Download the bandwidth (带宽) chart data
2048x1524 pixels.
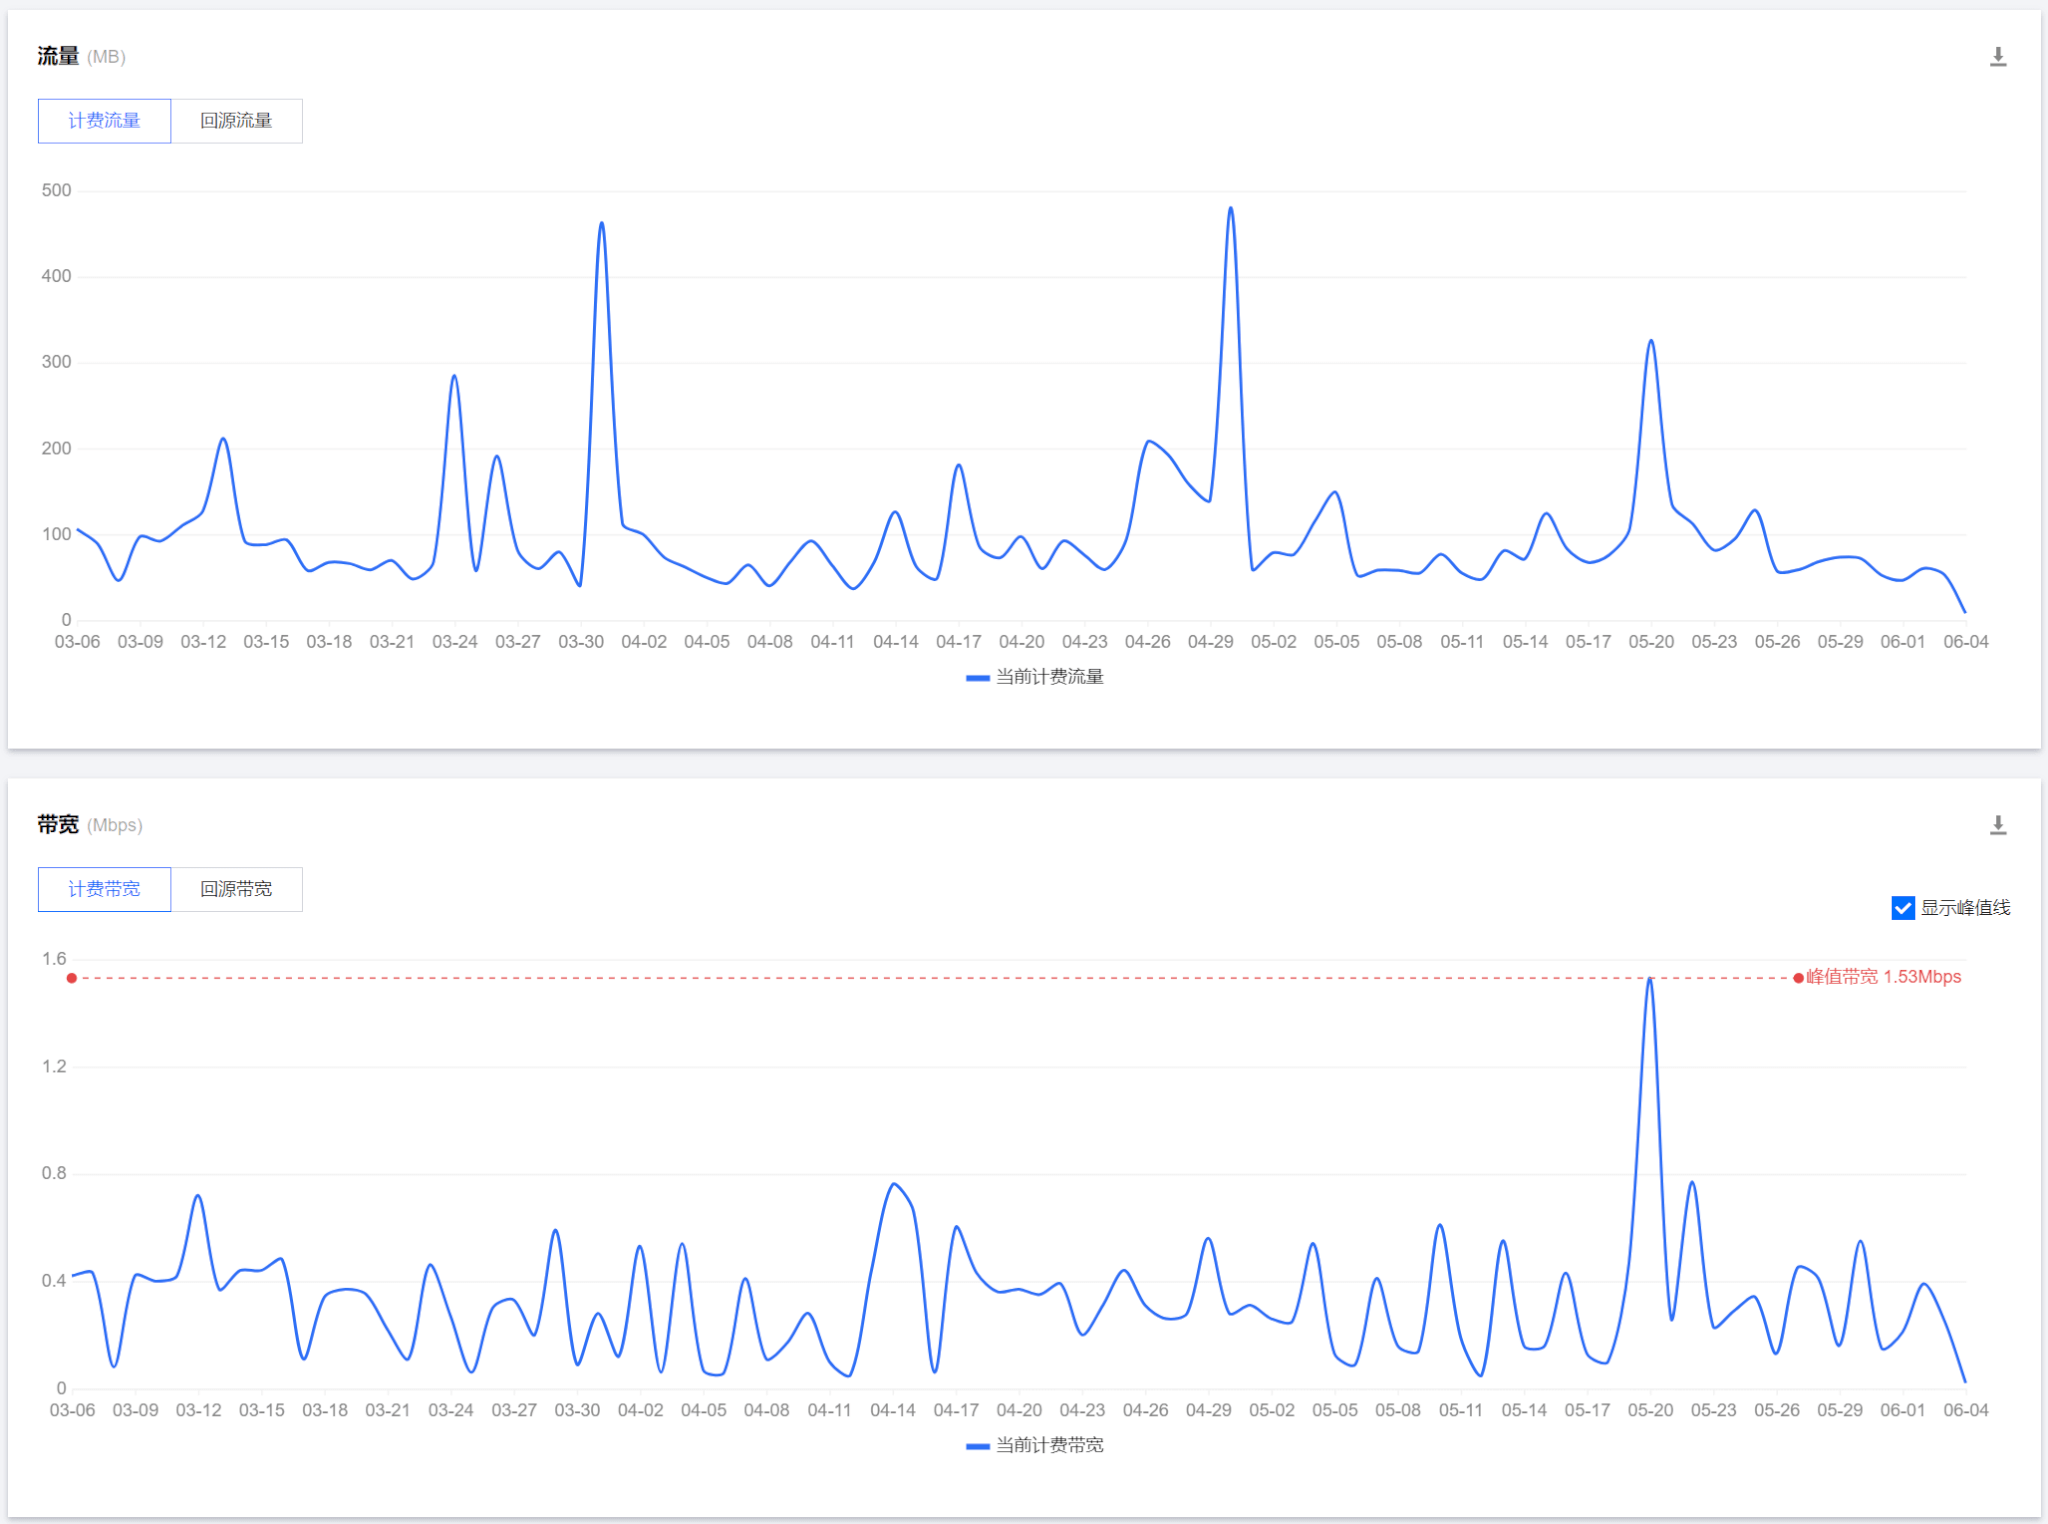coord(1997,825)
